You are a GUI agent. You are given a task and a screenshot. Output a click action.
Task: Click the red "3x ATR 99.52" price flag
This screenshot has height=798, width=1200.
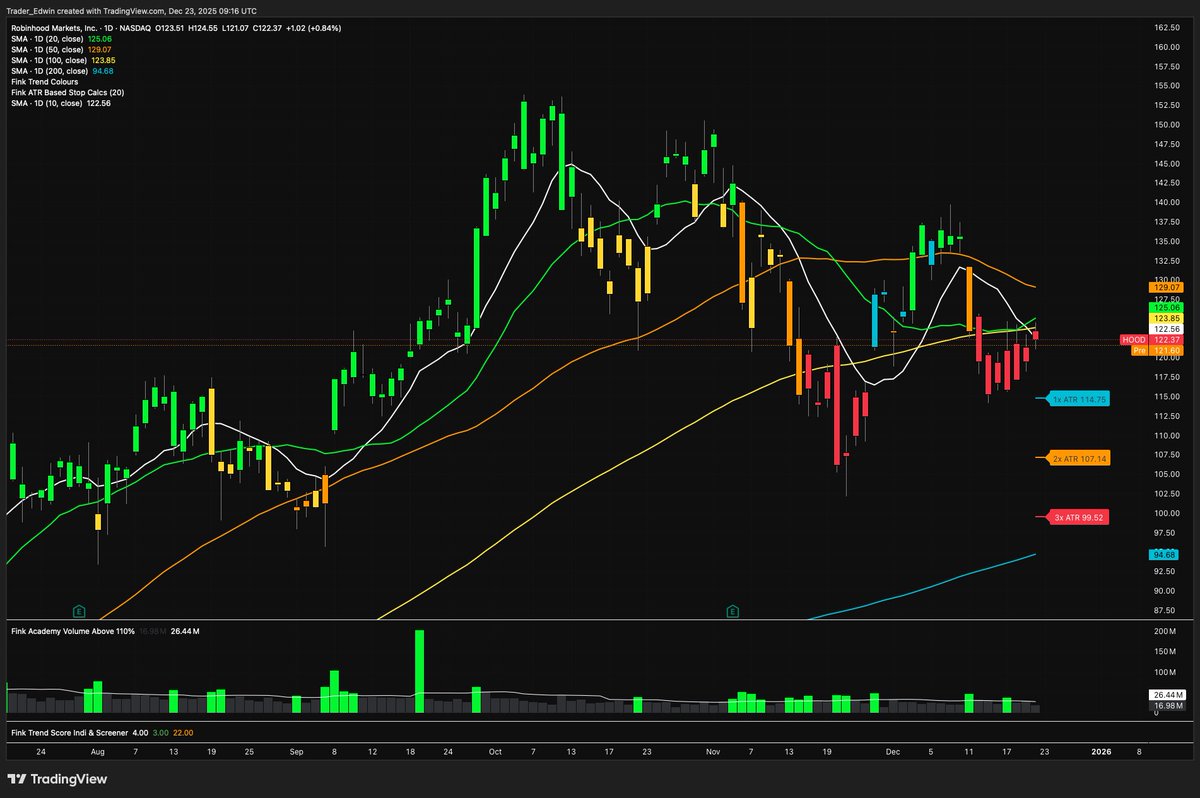pos(1077,516)
